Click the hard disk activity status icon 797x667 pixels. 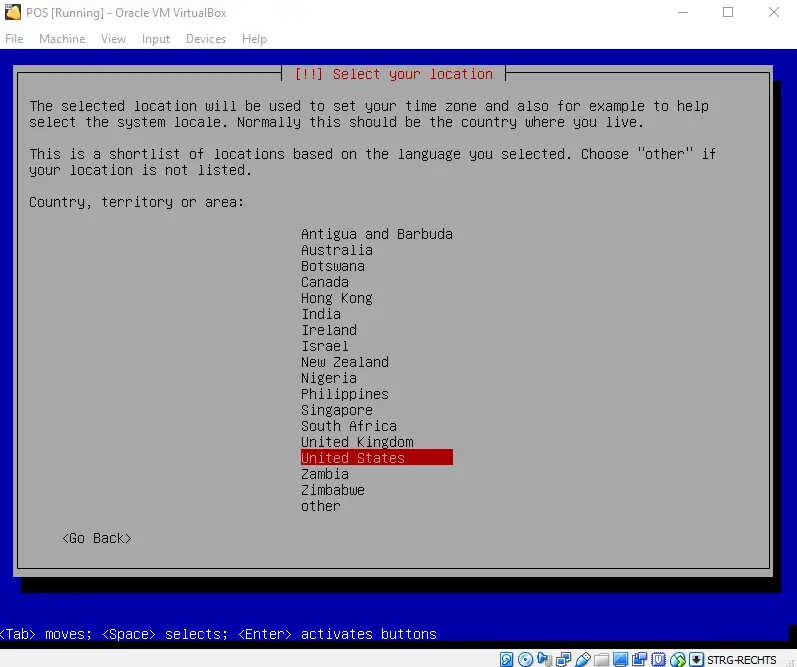(x=506, y=659)
